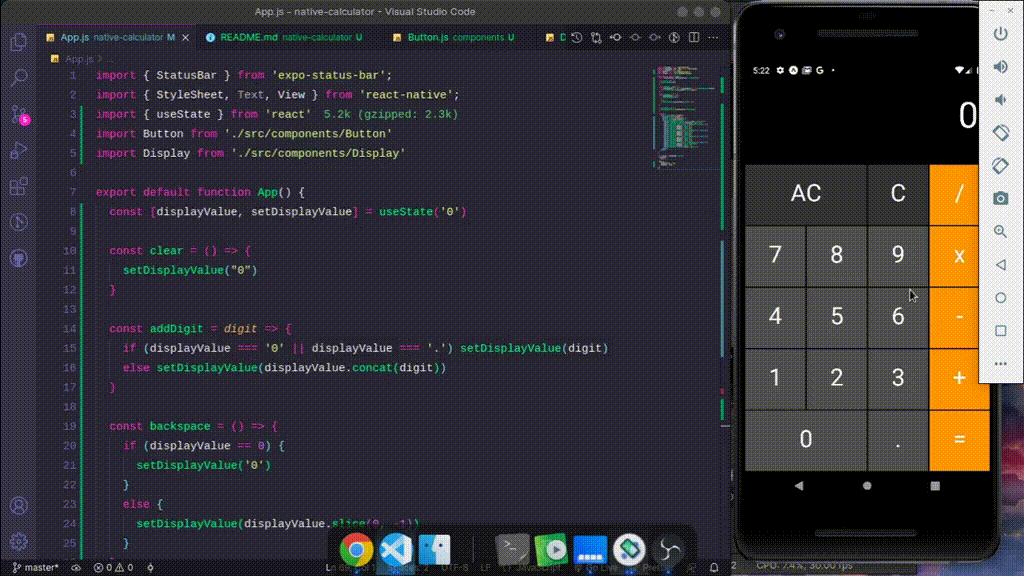The width and height of the screenshot is (1024, 576).
Task: Open the GitHub view in the activity bar
Action: pyautogui.click(x=18, y=259)
